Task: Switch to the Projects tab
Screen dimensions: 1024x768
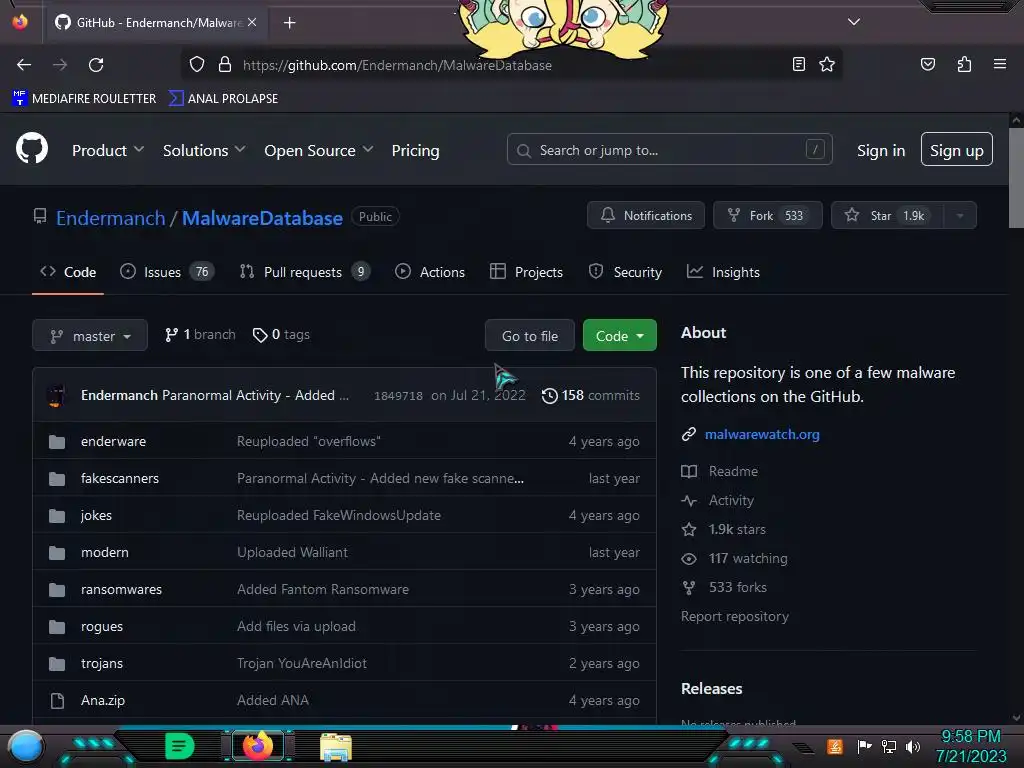Action: click(x=526, y=272)
